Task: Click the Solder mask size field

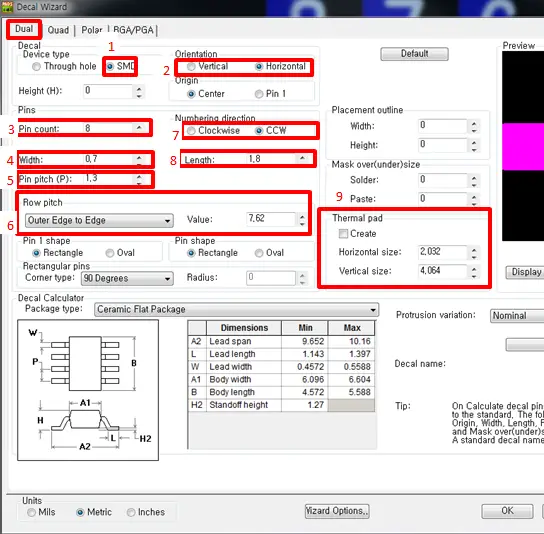Action: click(x=443, y=180)
